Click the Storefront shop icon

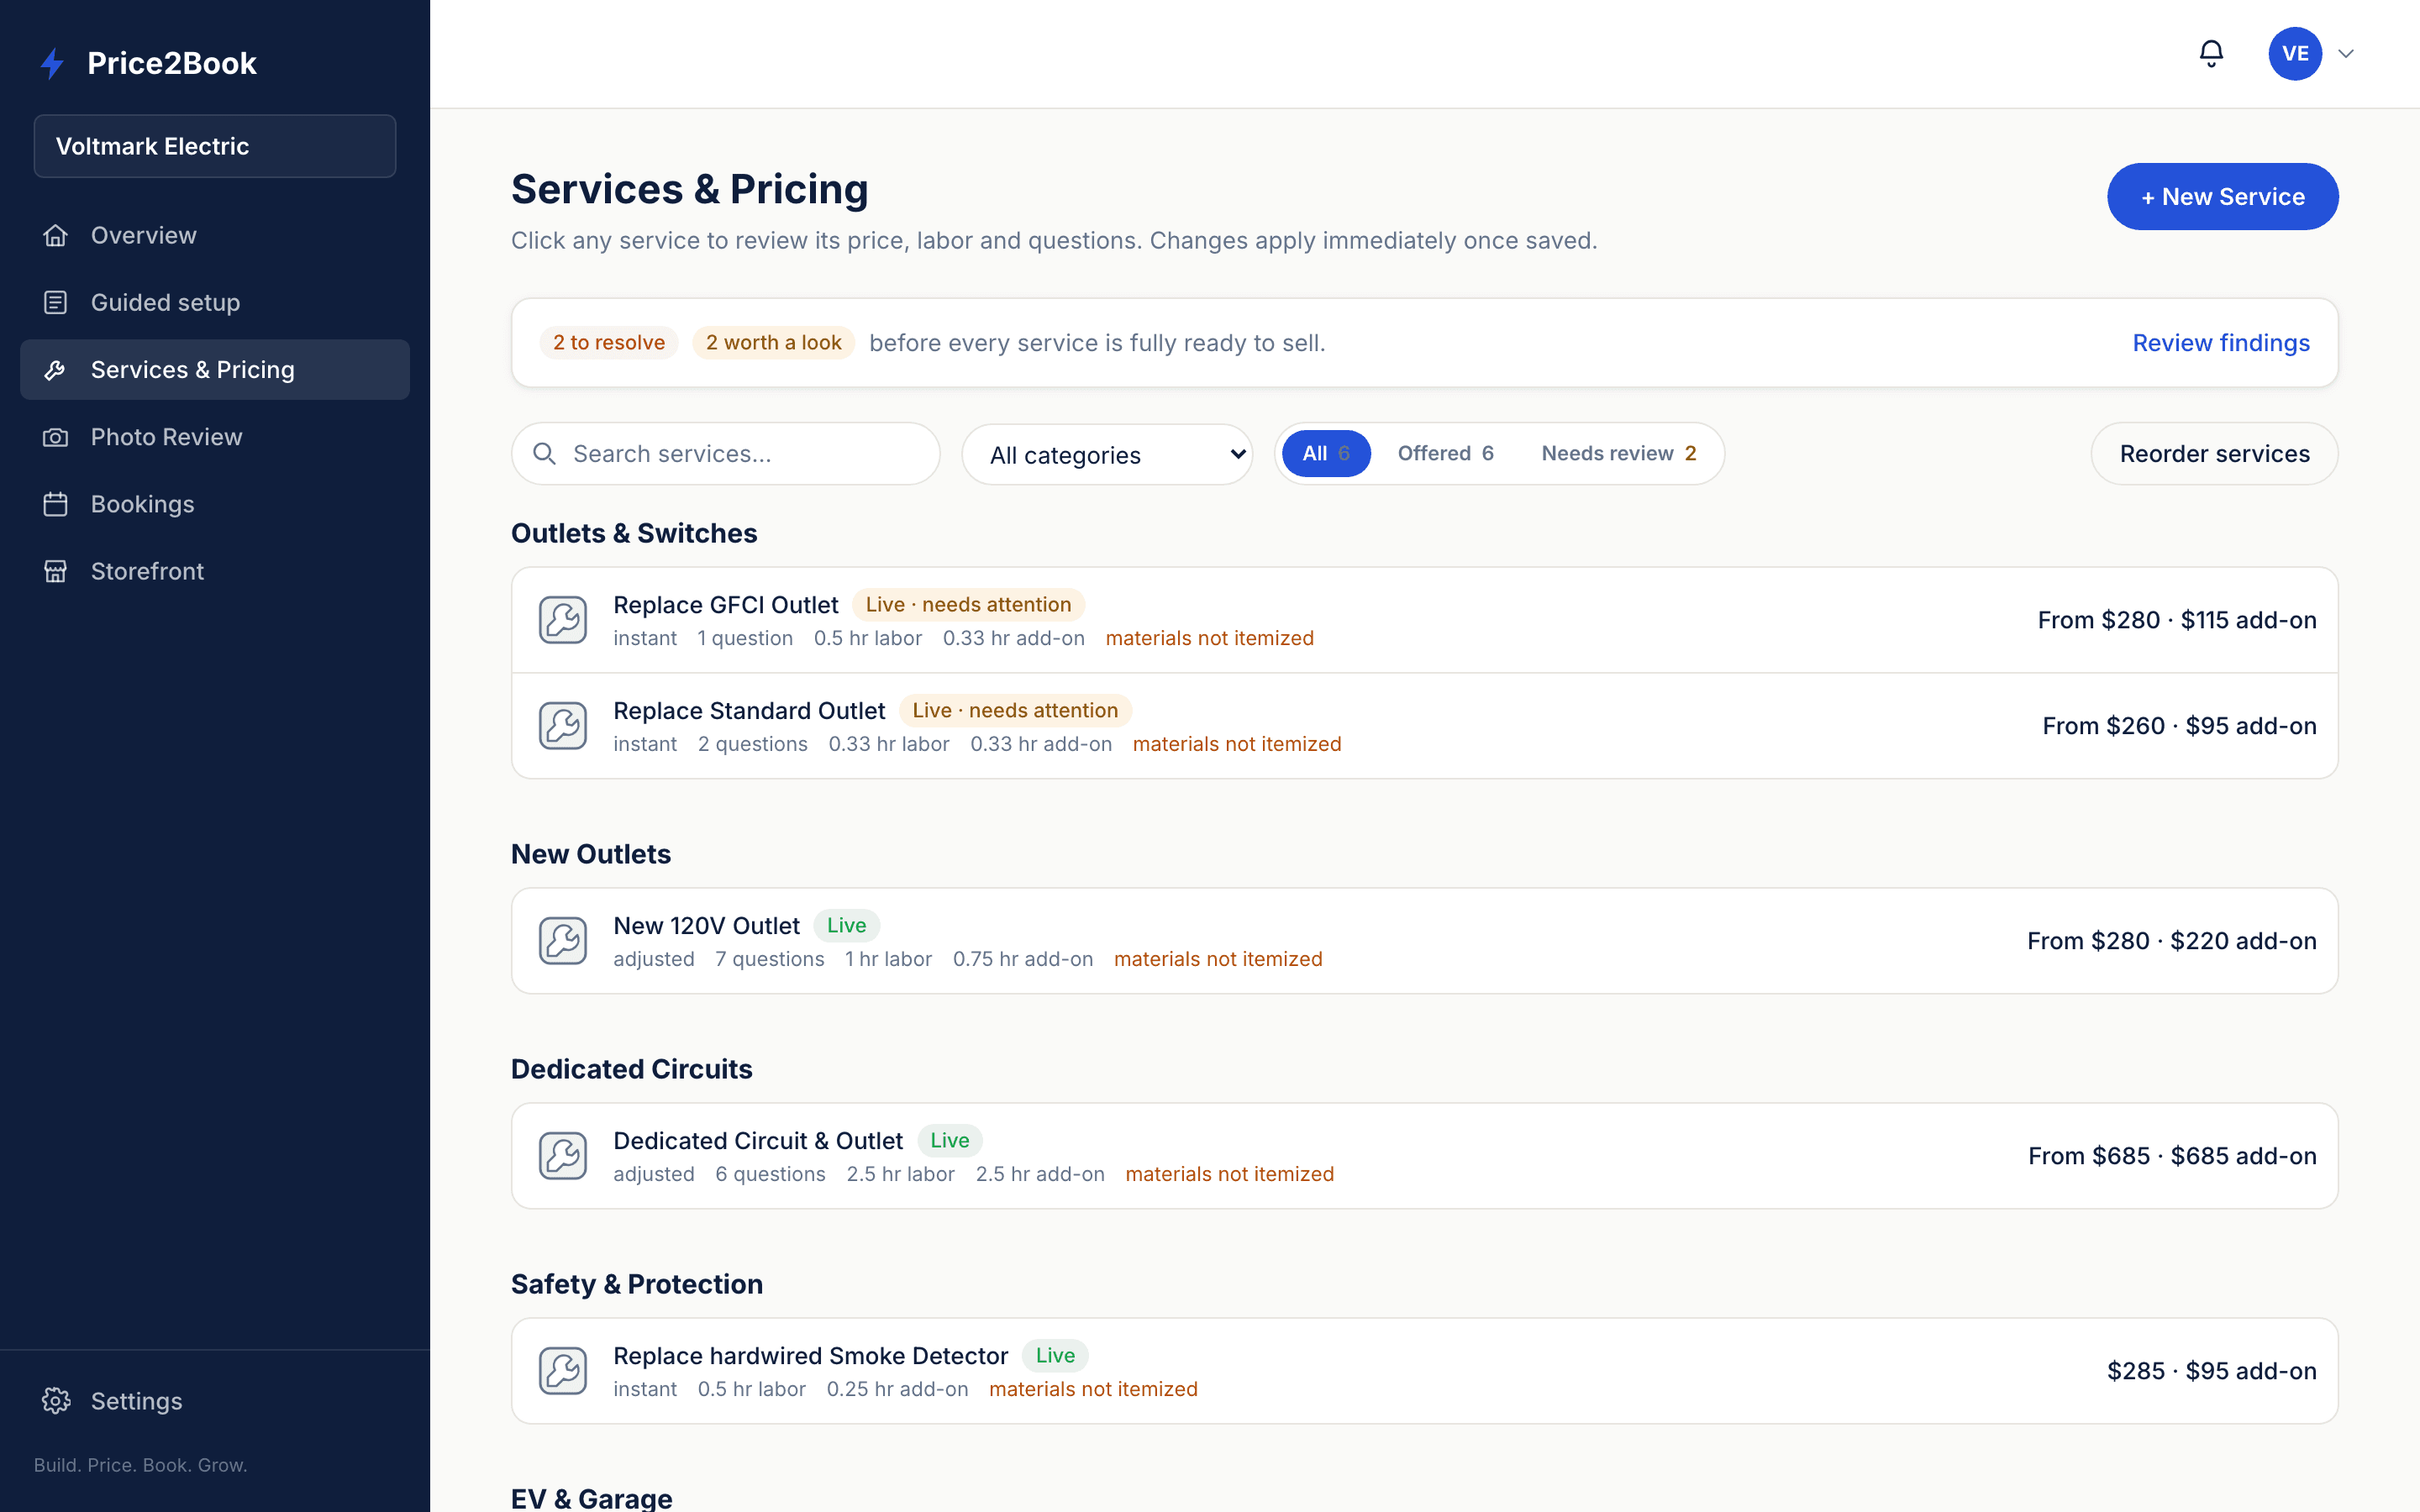[56, 571]
